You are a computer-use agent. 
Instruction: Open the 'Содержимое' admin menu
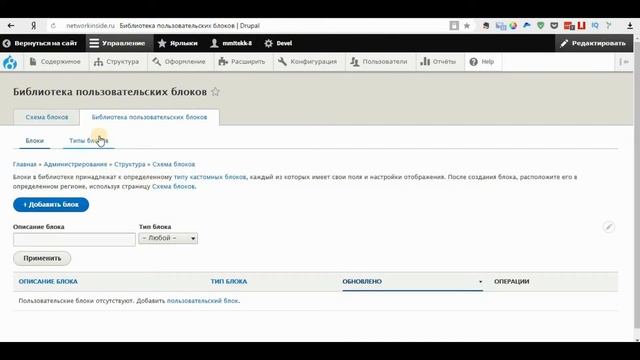[x=55, y=62]
